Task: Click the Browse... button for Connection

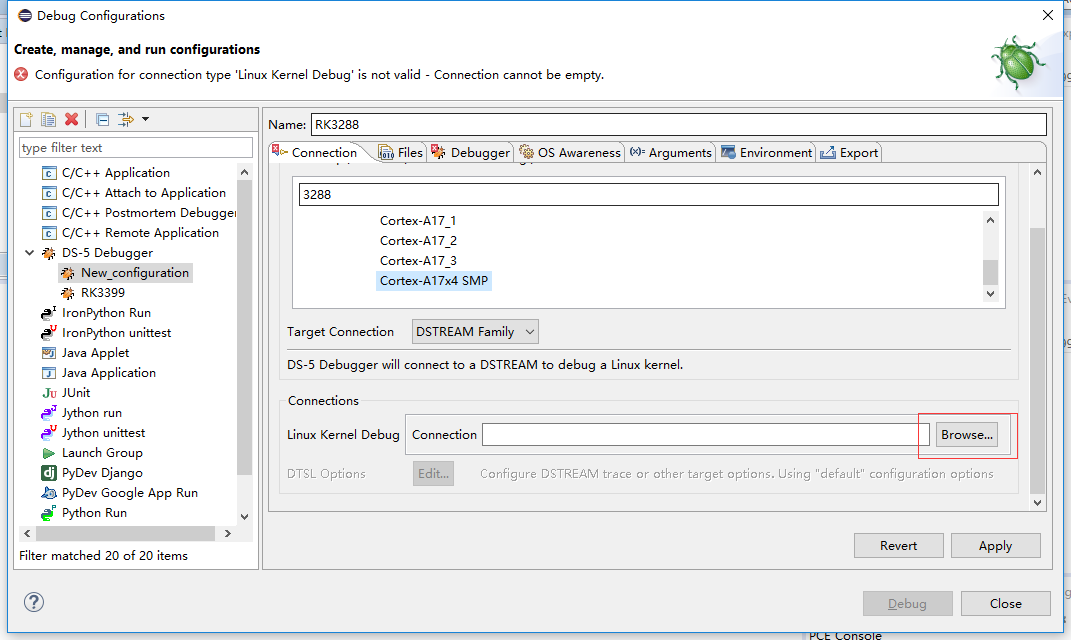Action: (966, 434)
